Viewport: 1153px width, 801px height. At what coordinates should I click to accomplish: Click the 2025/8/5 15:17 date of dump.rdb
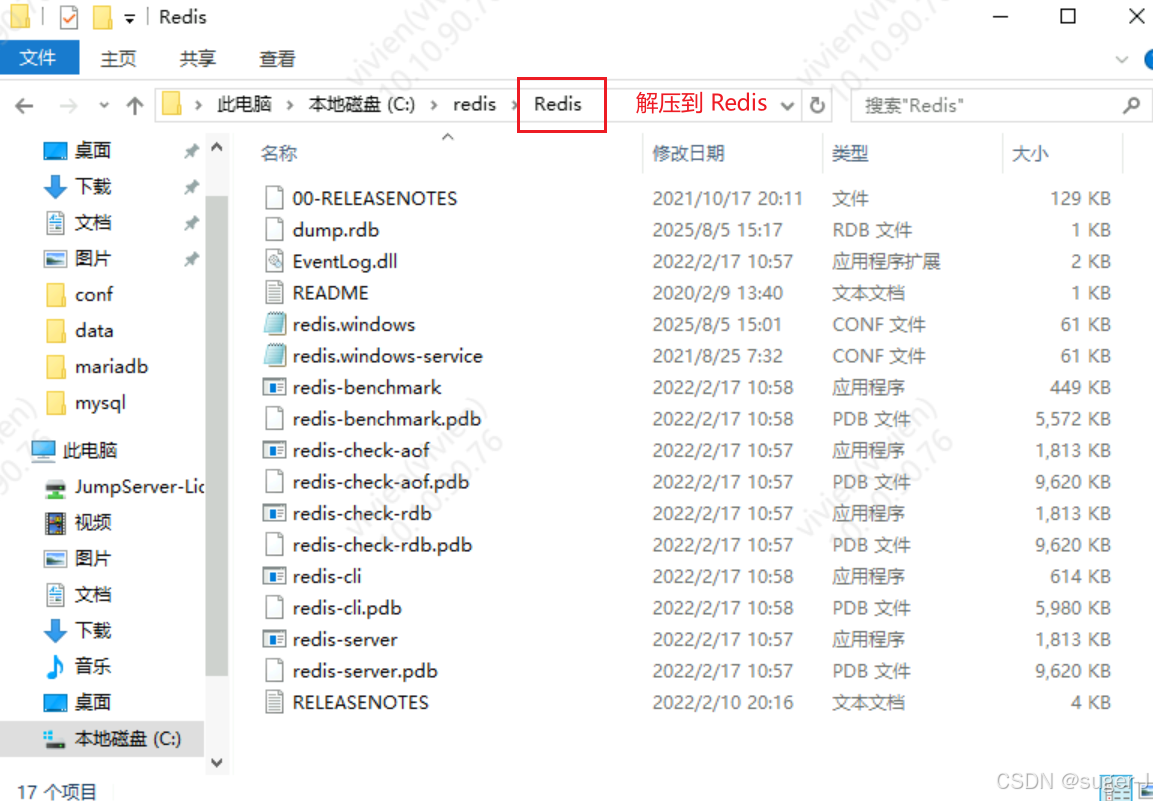tap(717, 230)
